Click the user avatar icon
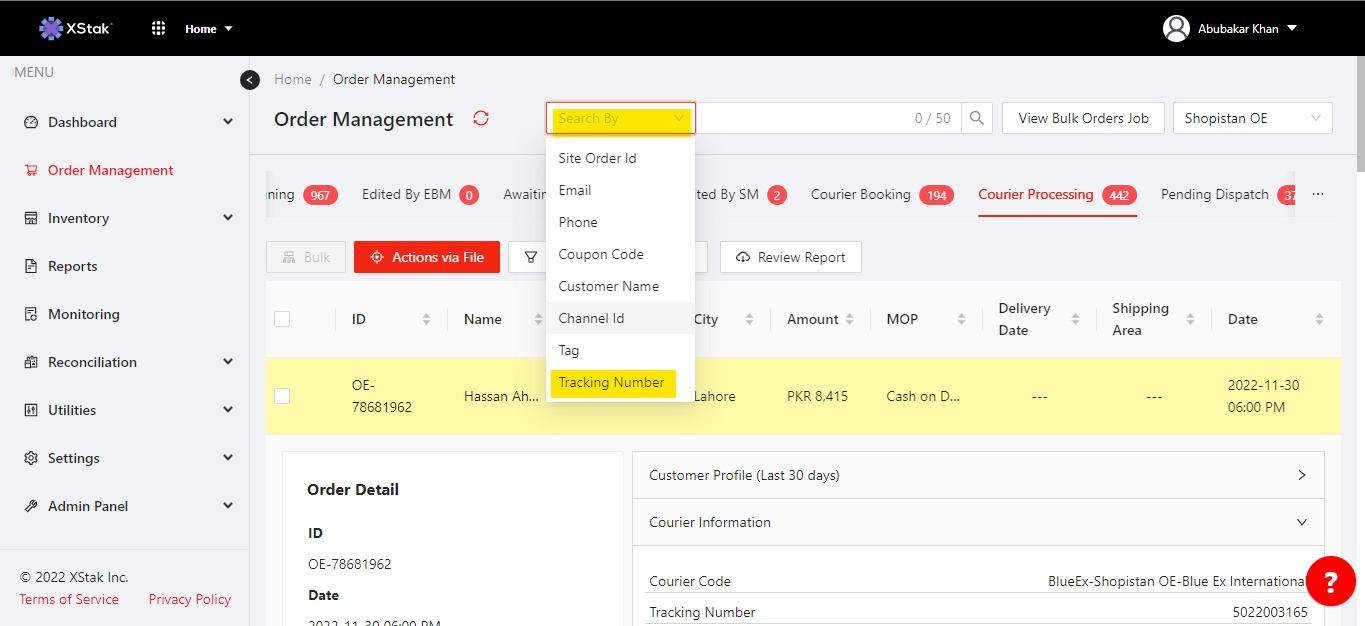Image resolution: width=1365 pixels, height=626 pixels. click(1176, 28)
